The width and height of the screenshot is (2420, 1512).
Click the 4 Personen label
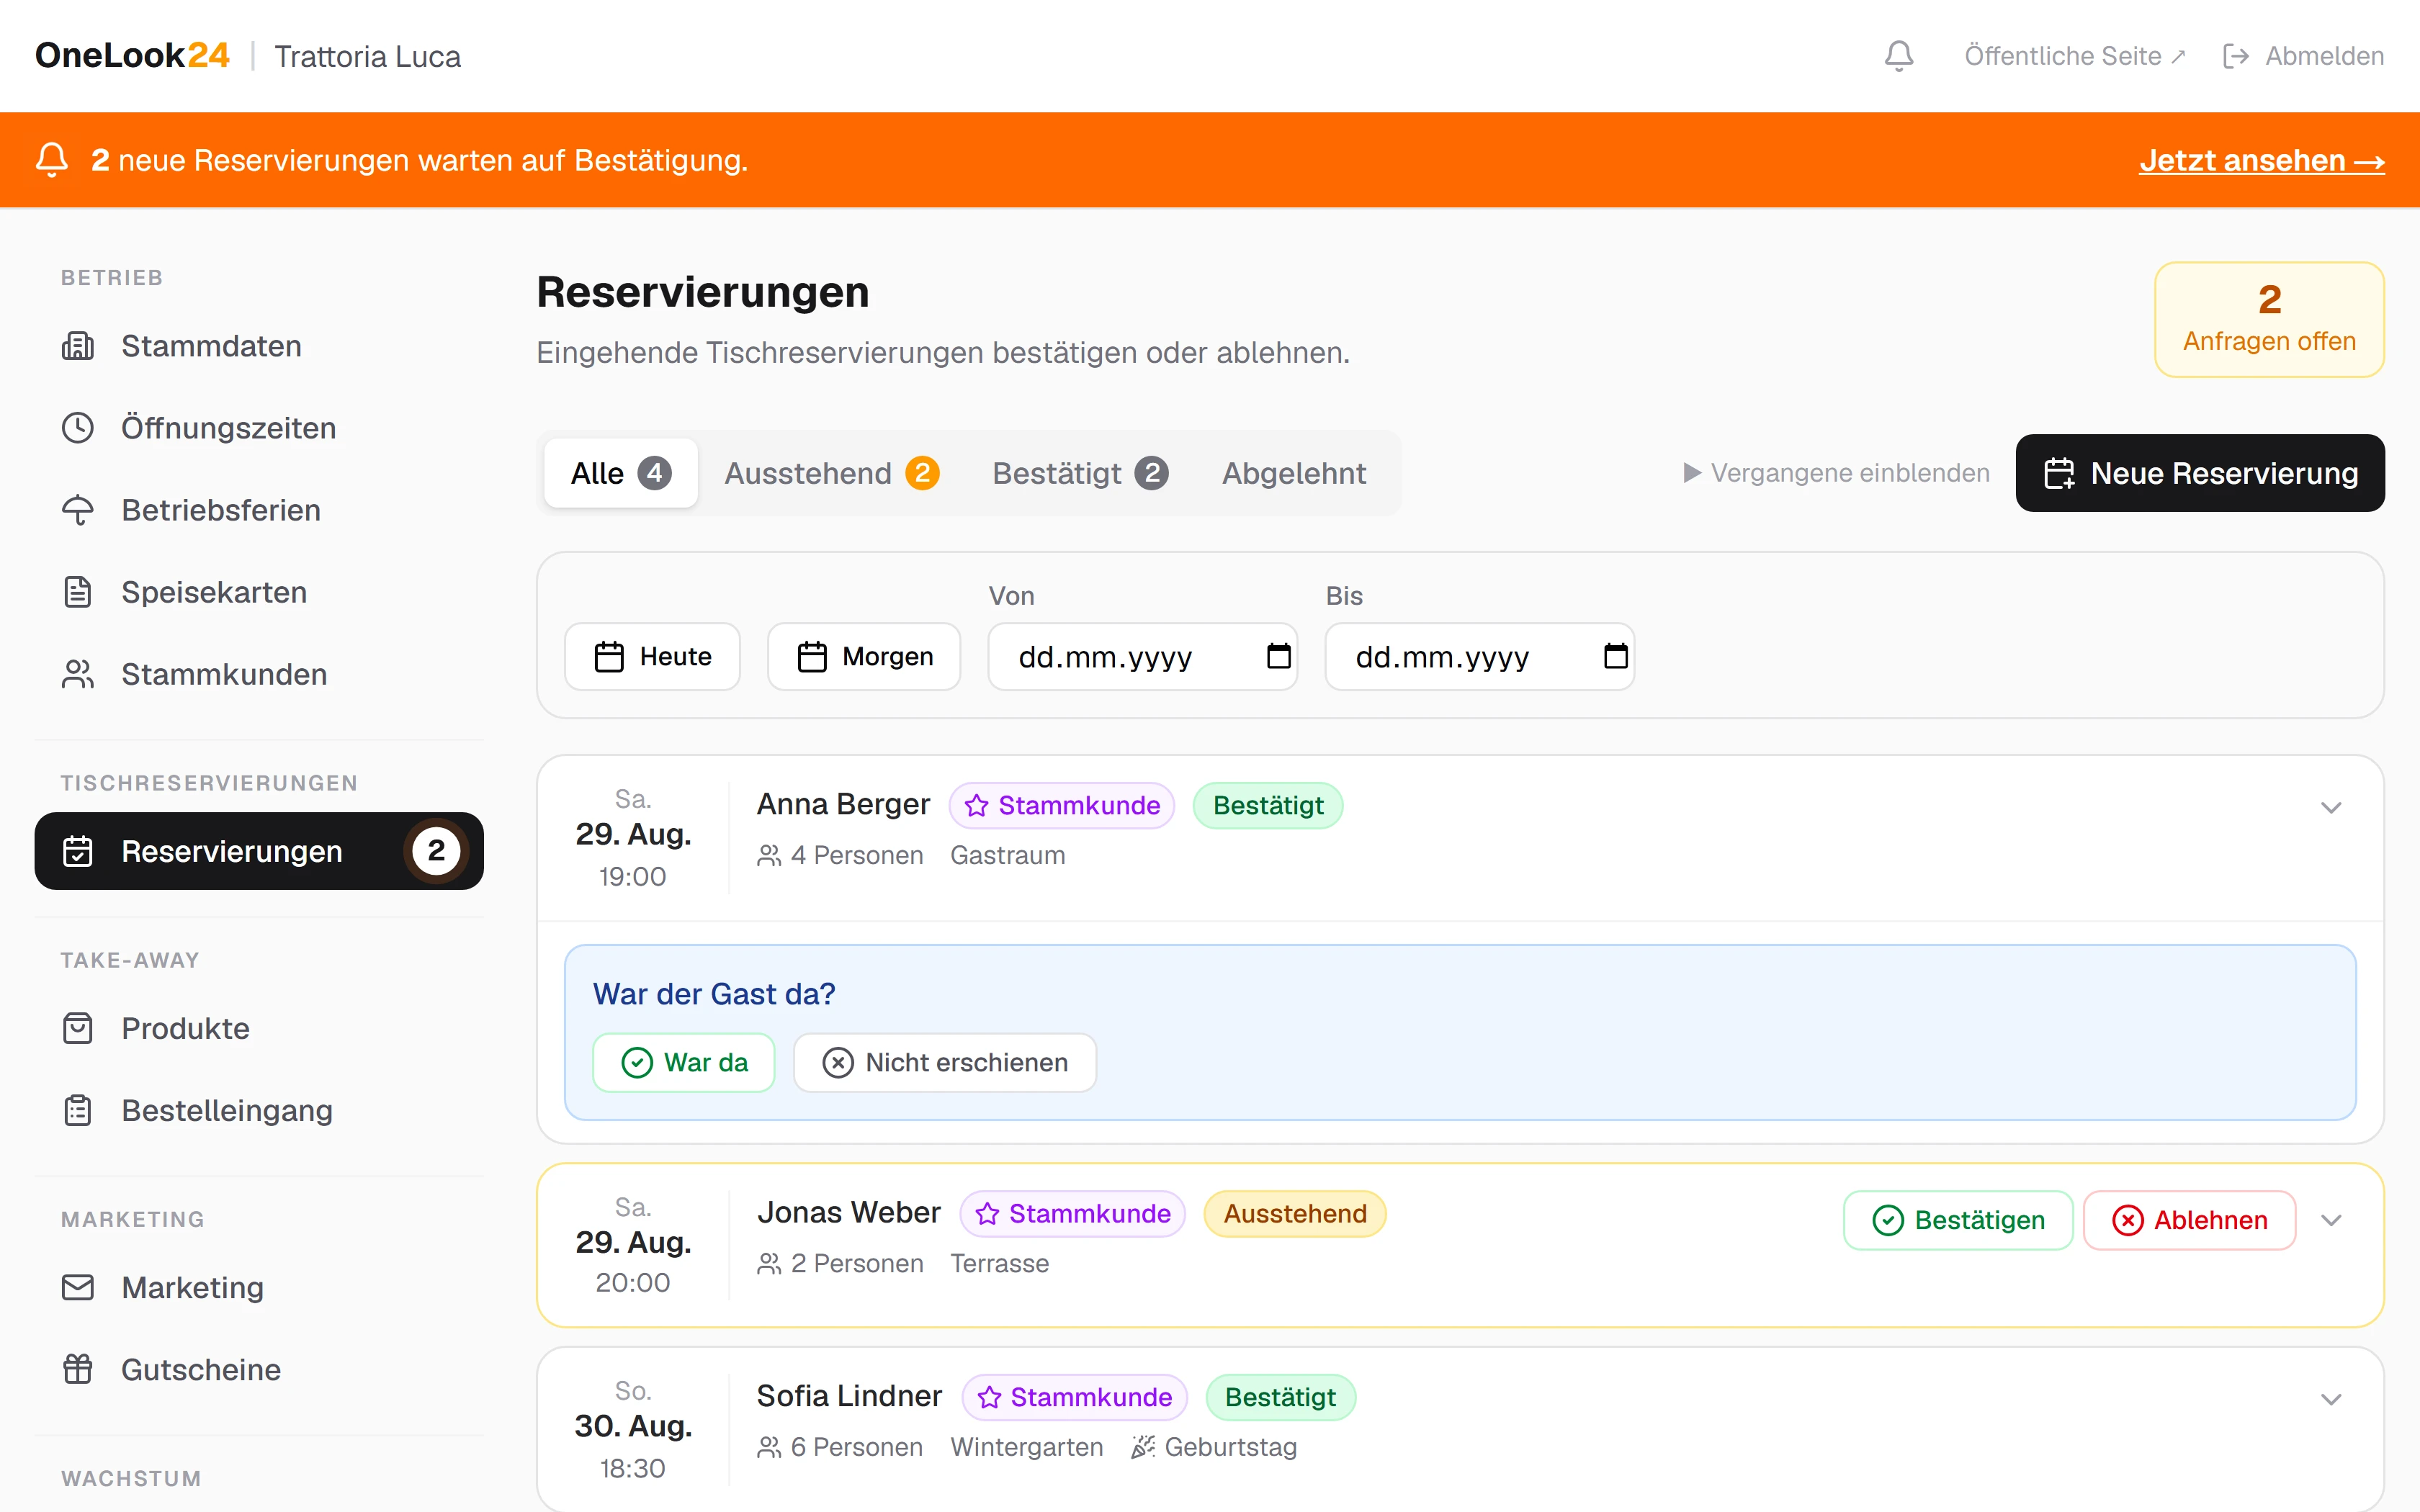[x=840, y=856]
